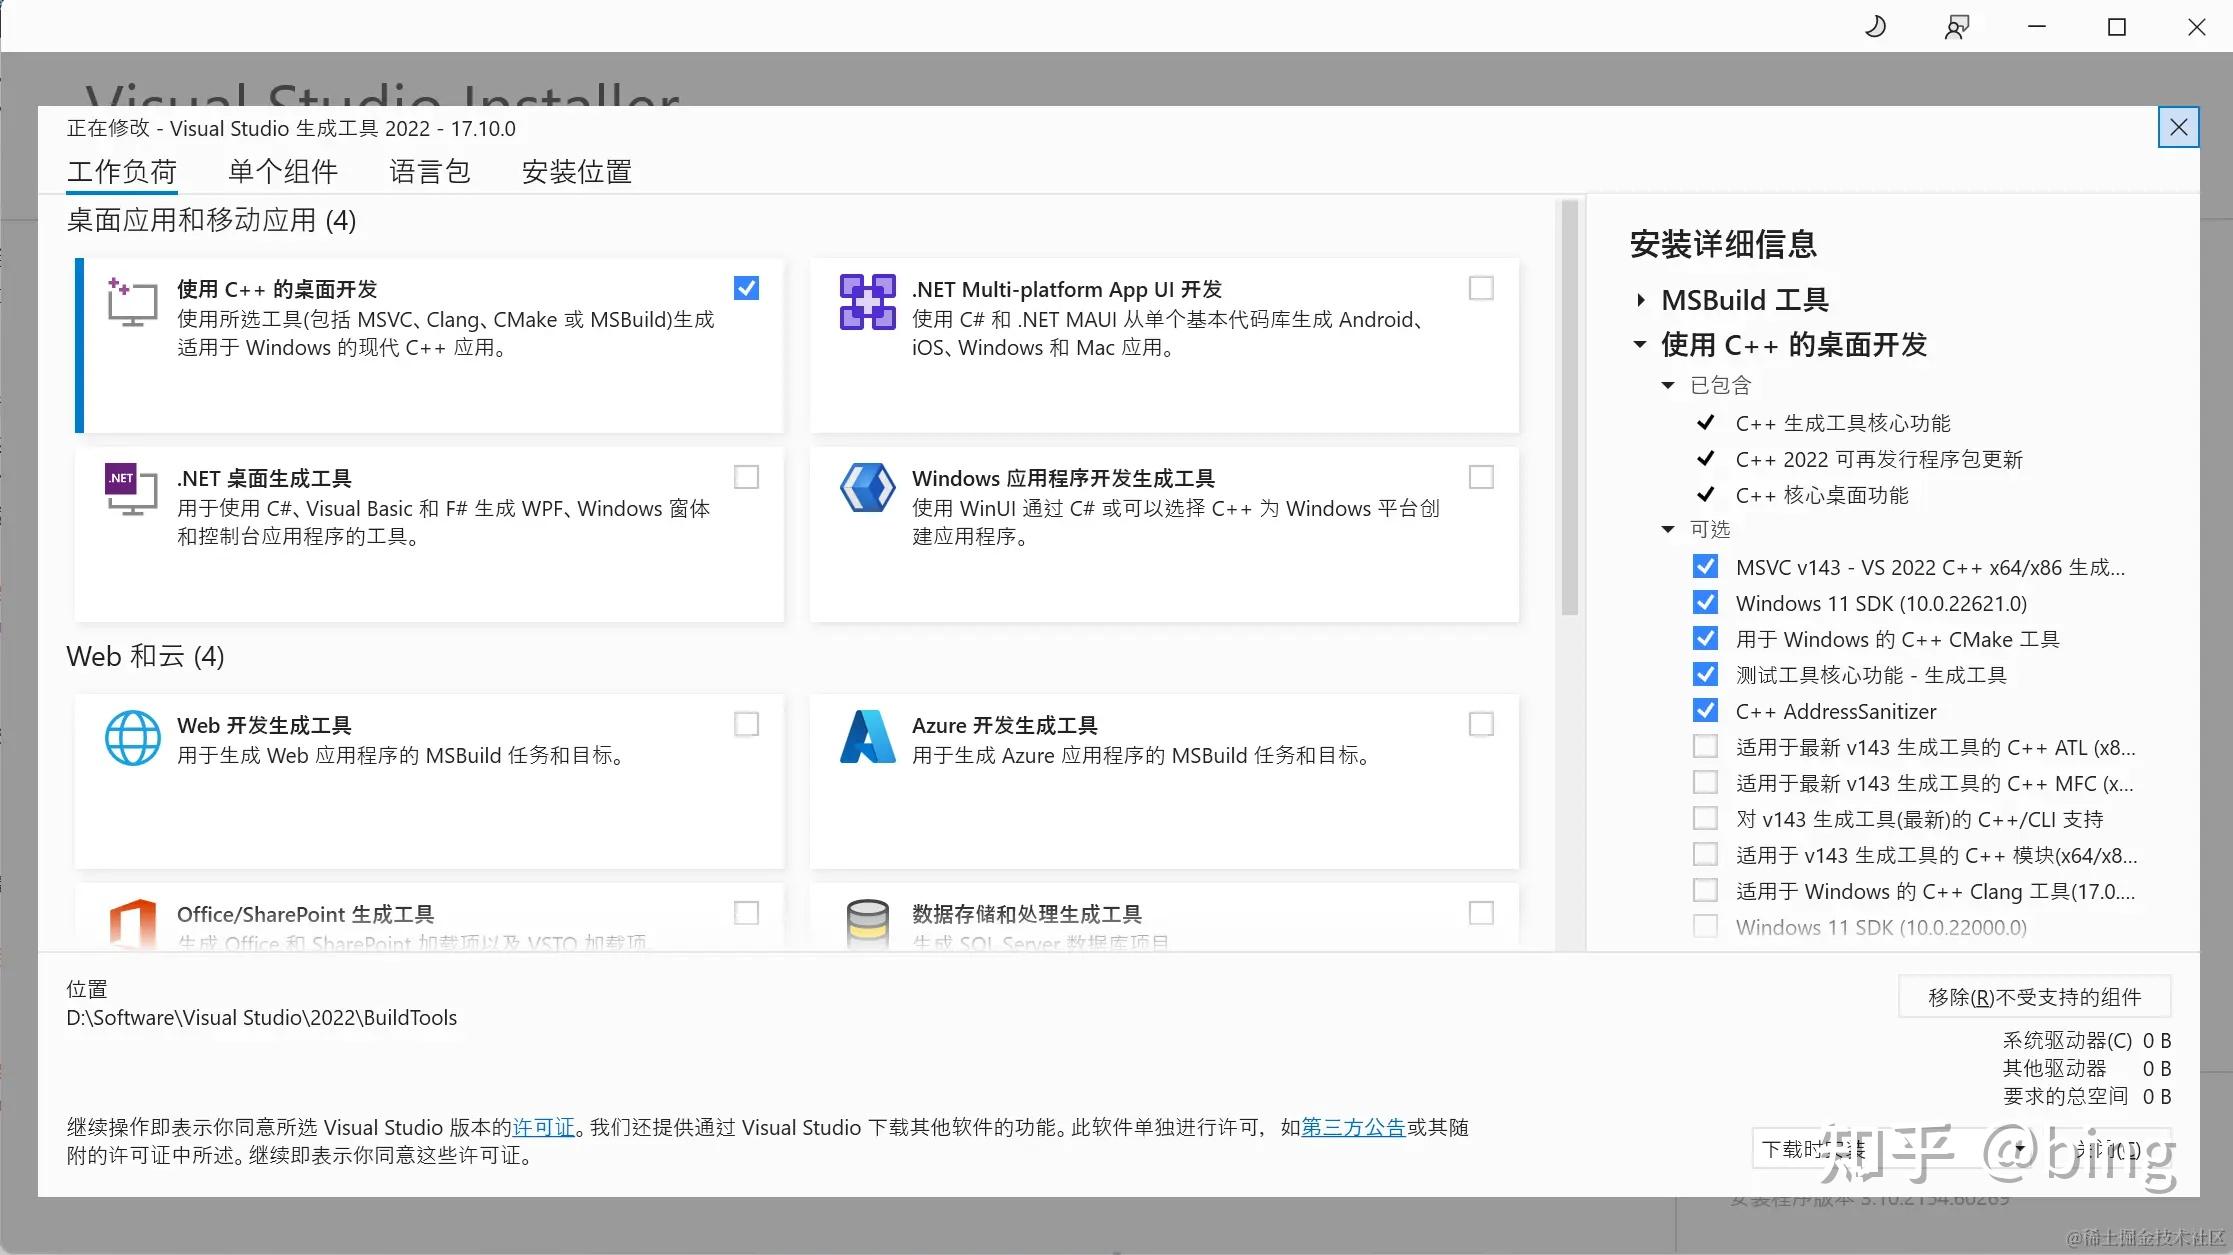
Task: Click the 数据存储和处理生成工具 database icon
Action: [x=867, y=923]
